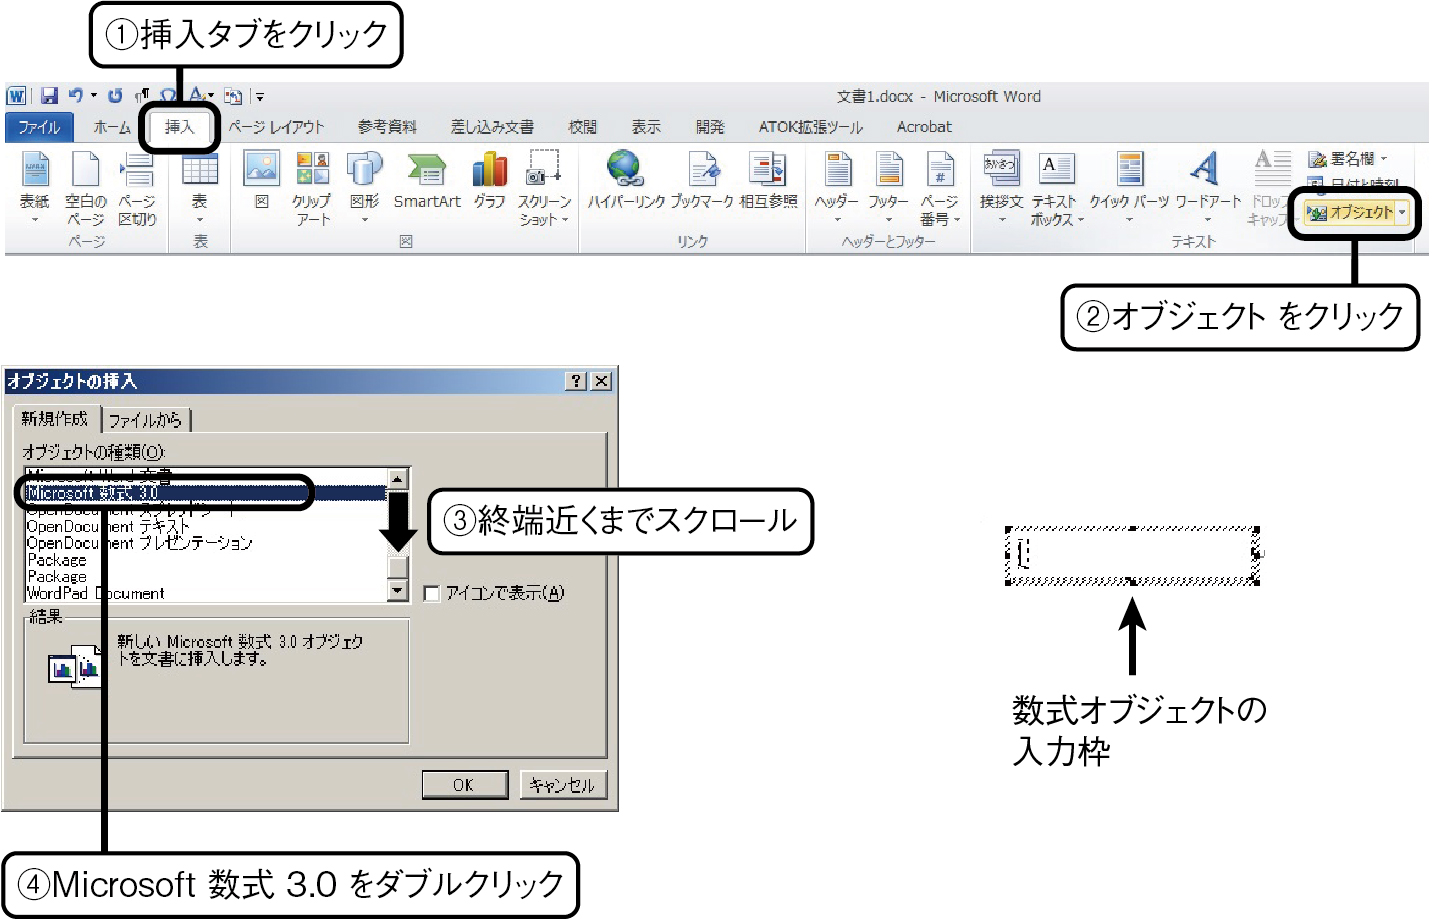The width and height of the screenshot is (1434, 919).
Task: Open the ファイル tab
Action: 39,127
